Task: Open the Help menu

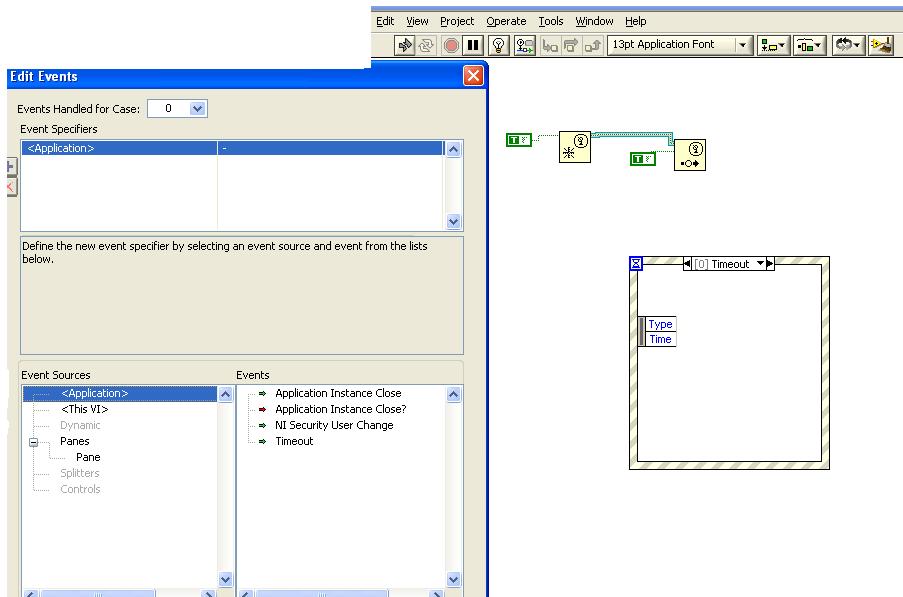Action: (x=635, y=21)
